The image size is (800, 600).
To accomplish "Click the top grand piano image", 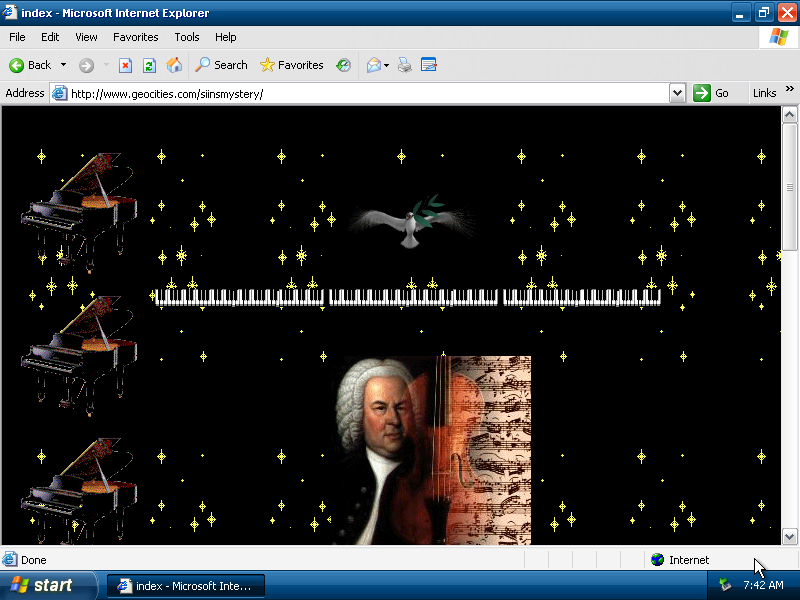I will tap(79, 211).
